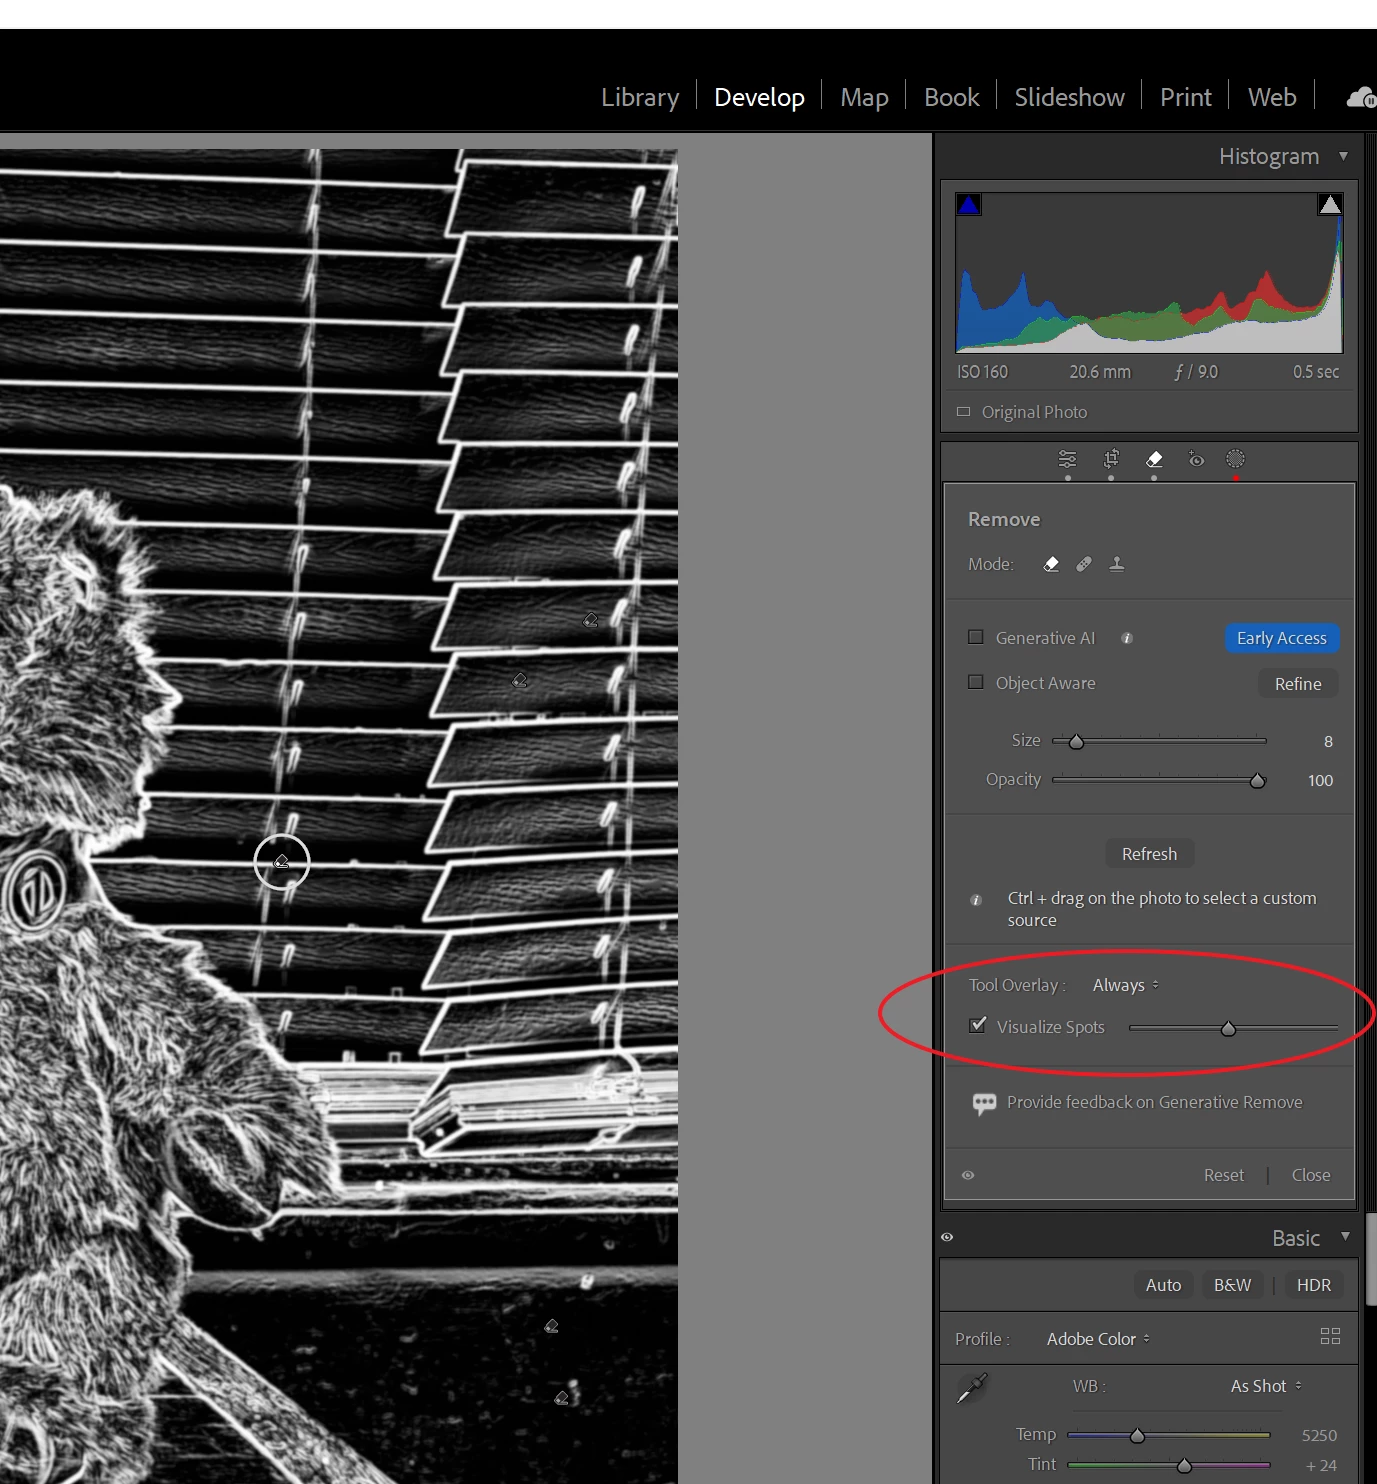This screenshot has width=1377, height=1484.
Task: Collapse the Histogram panel triangle
Action: point(1344,156)
